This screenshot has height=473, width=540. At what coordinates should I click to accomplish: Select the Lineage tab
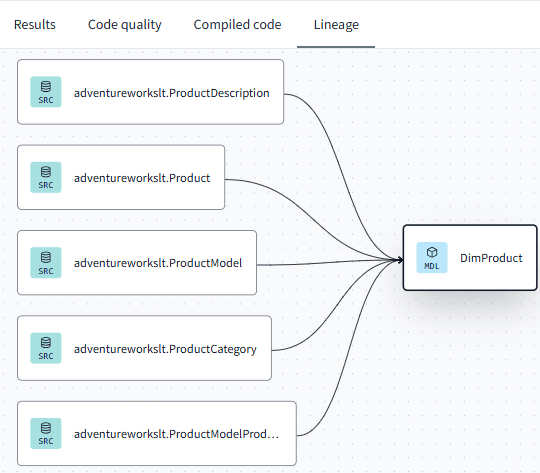click(x=336, y=25)
